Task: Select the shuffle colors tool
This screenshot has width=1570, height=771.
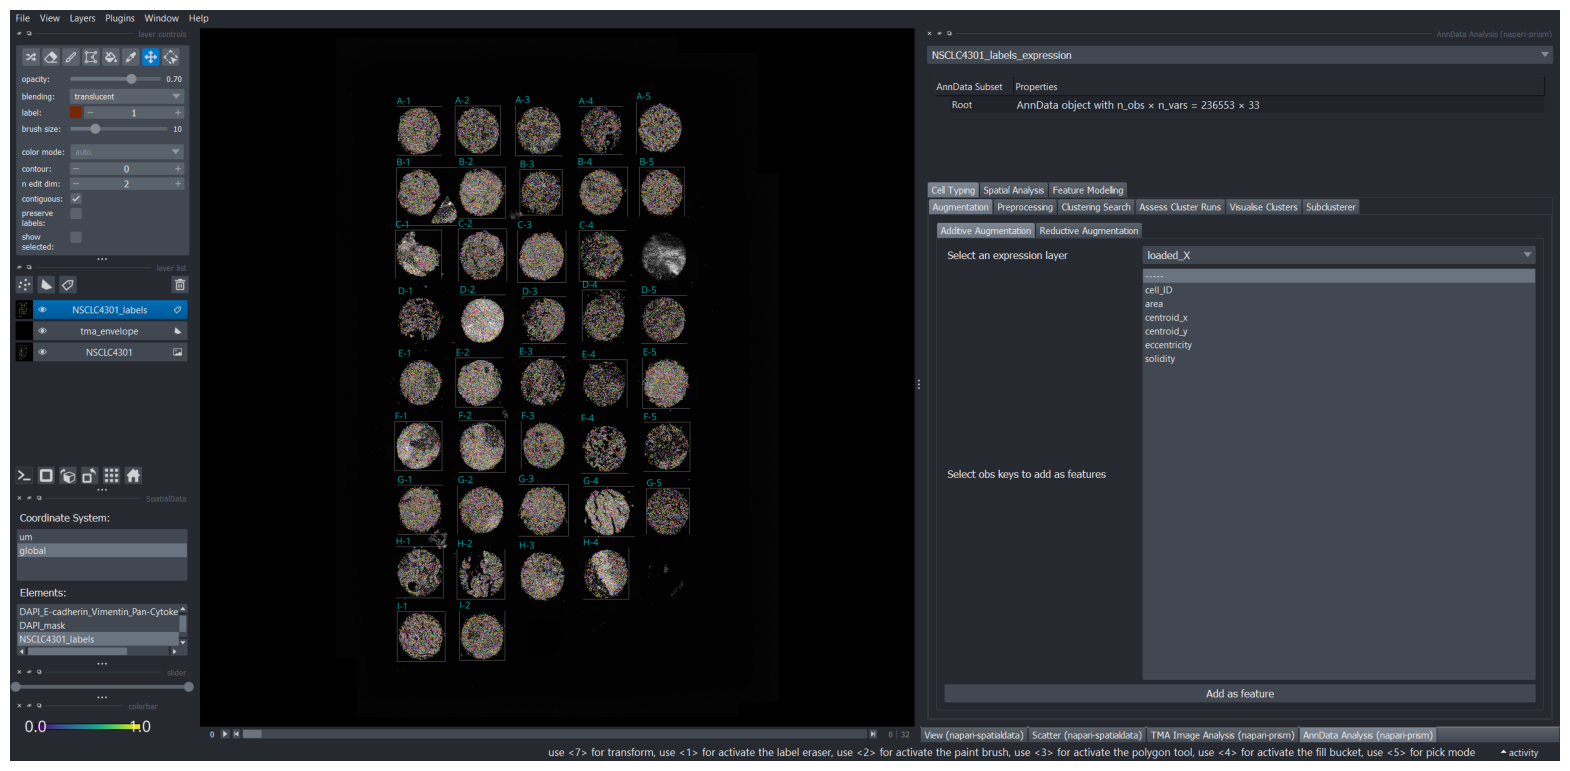Action: (x=31, y=57)
